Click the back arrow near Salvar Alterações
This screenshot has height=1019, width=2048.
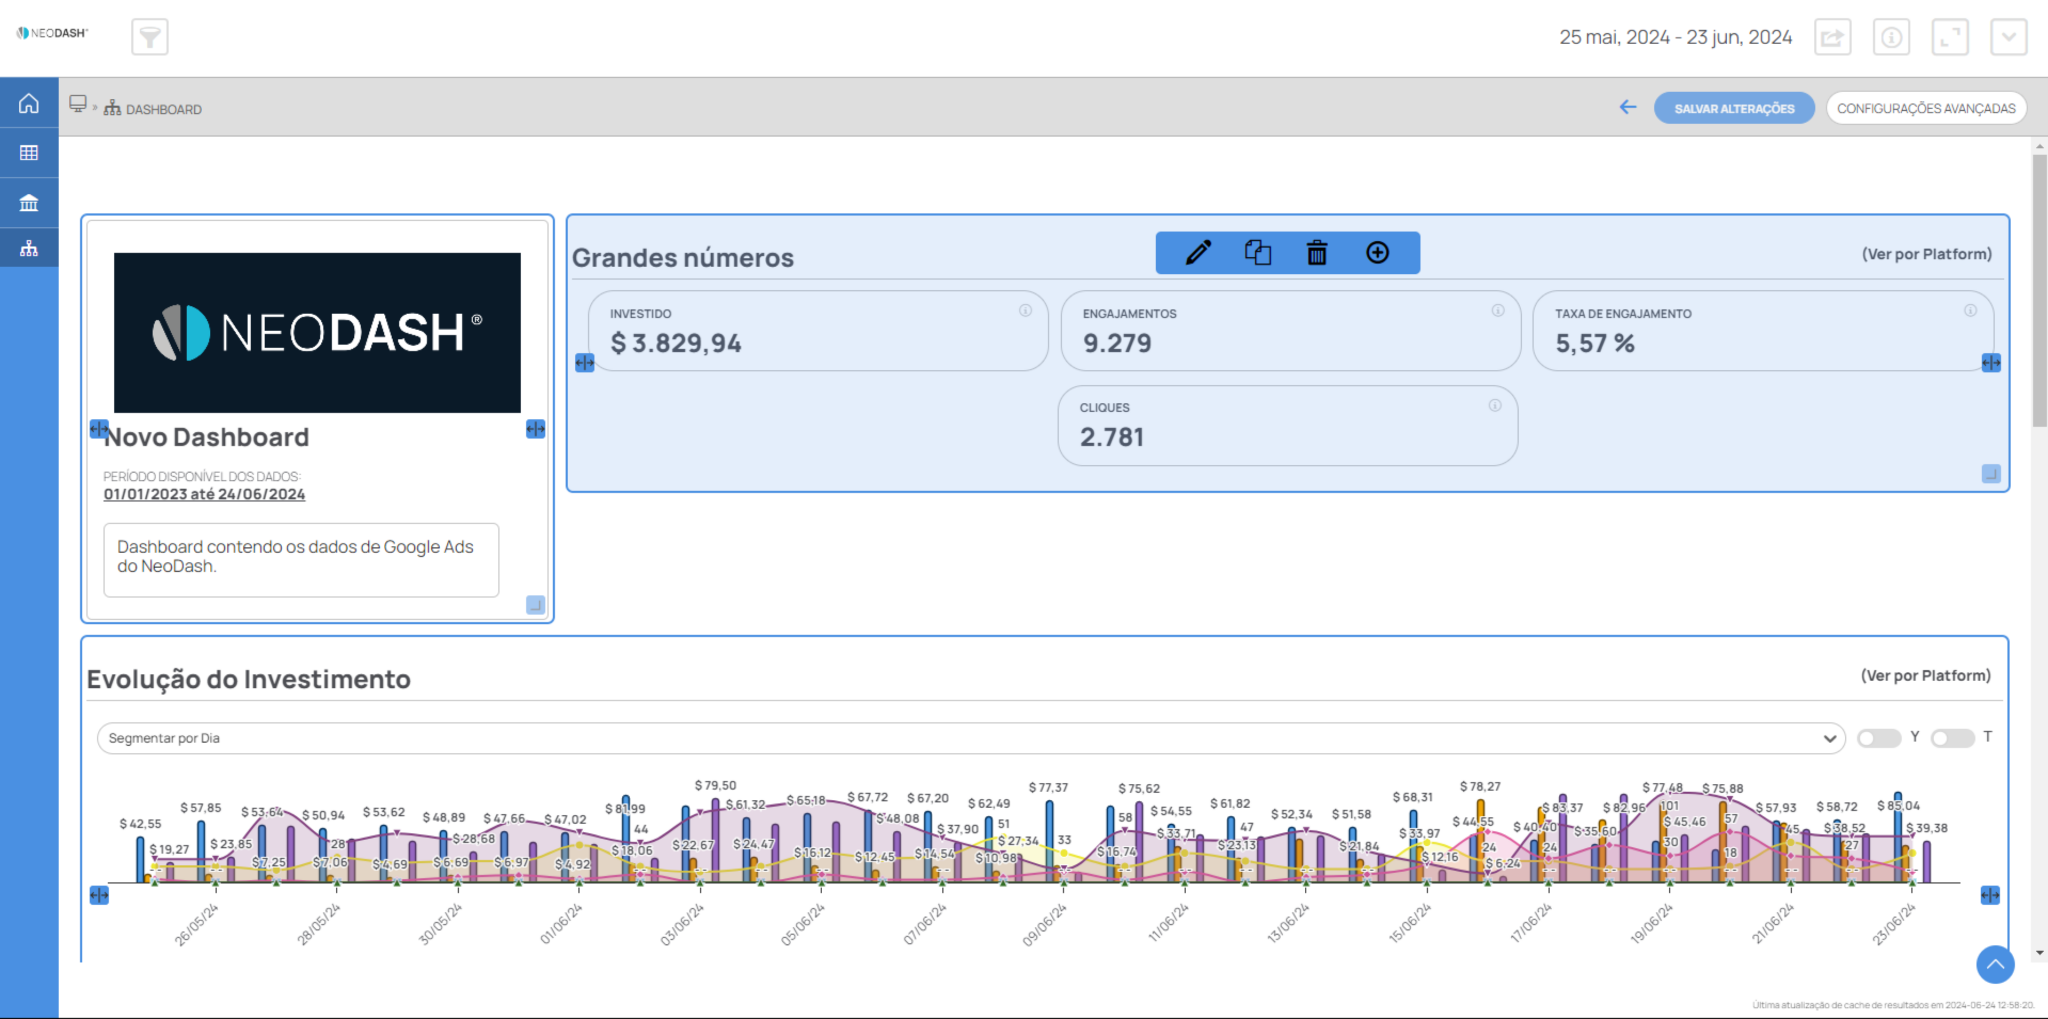[1627, 107]
